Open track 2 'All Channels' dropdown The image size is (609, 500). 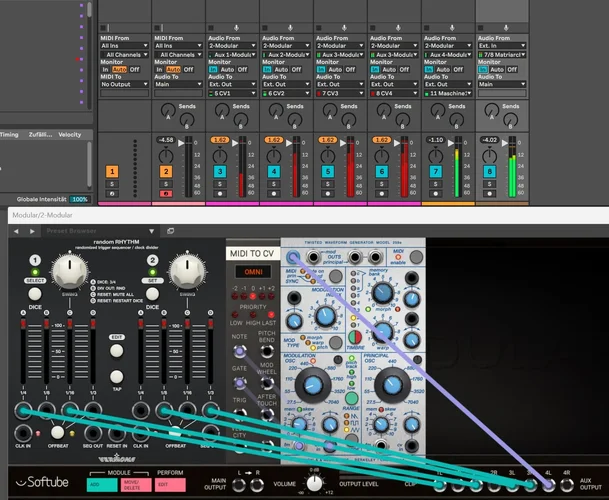click(178, 55)
